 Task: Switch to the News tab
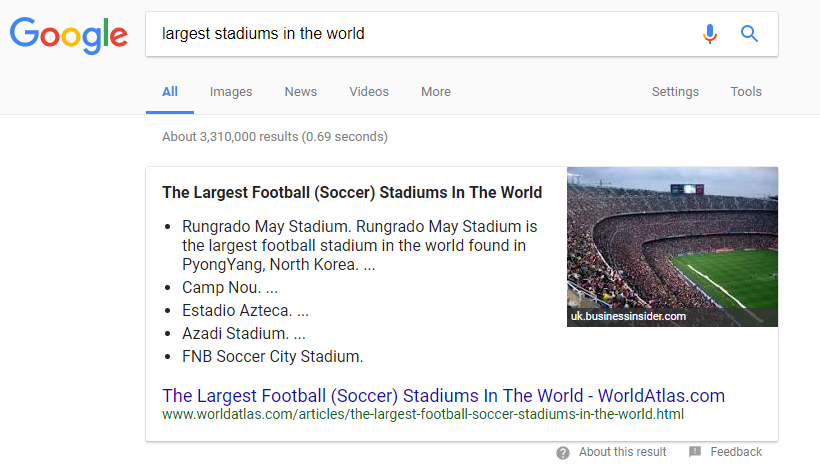(301, 92)
